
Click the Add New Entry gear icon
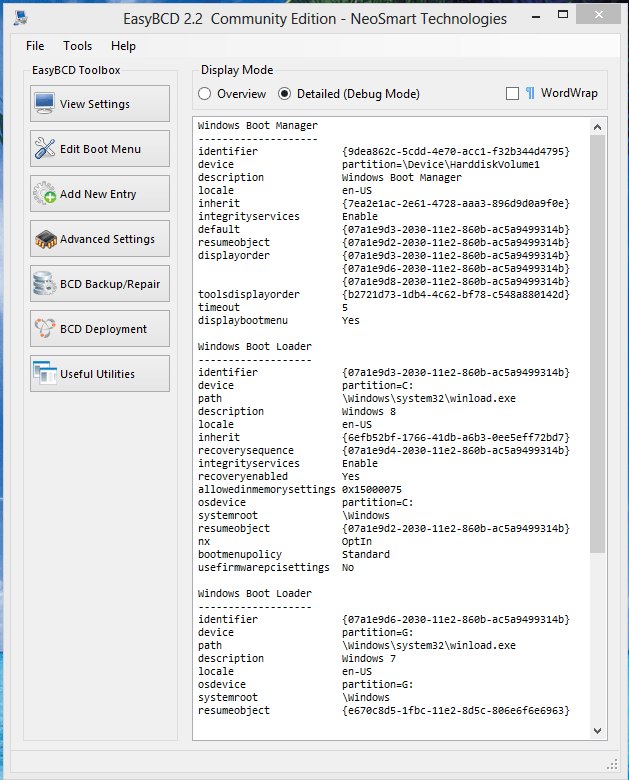click(x=45, y=193)
